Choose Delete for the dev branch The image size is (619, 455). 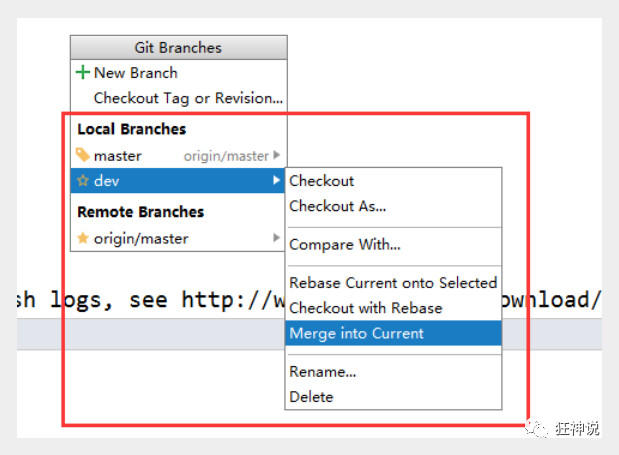coord(393,397)
